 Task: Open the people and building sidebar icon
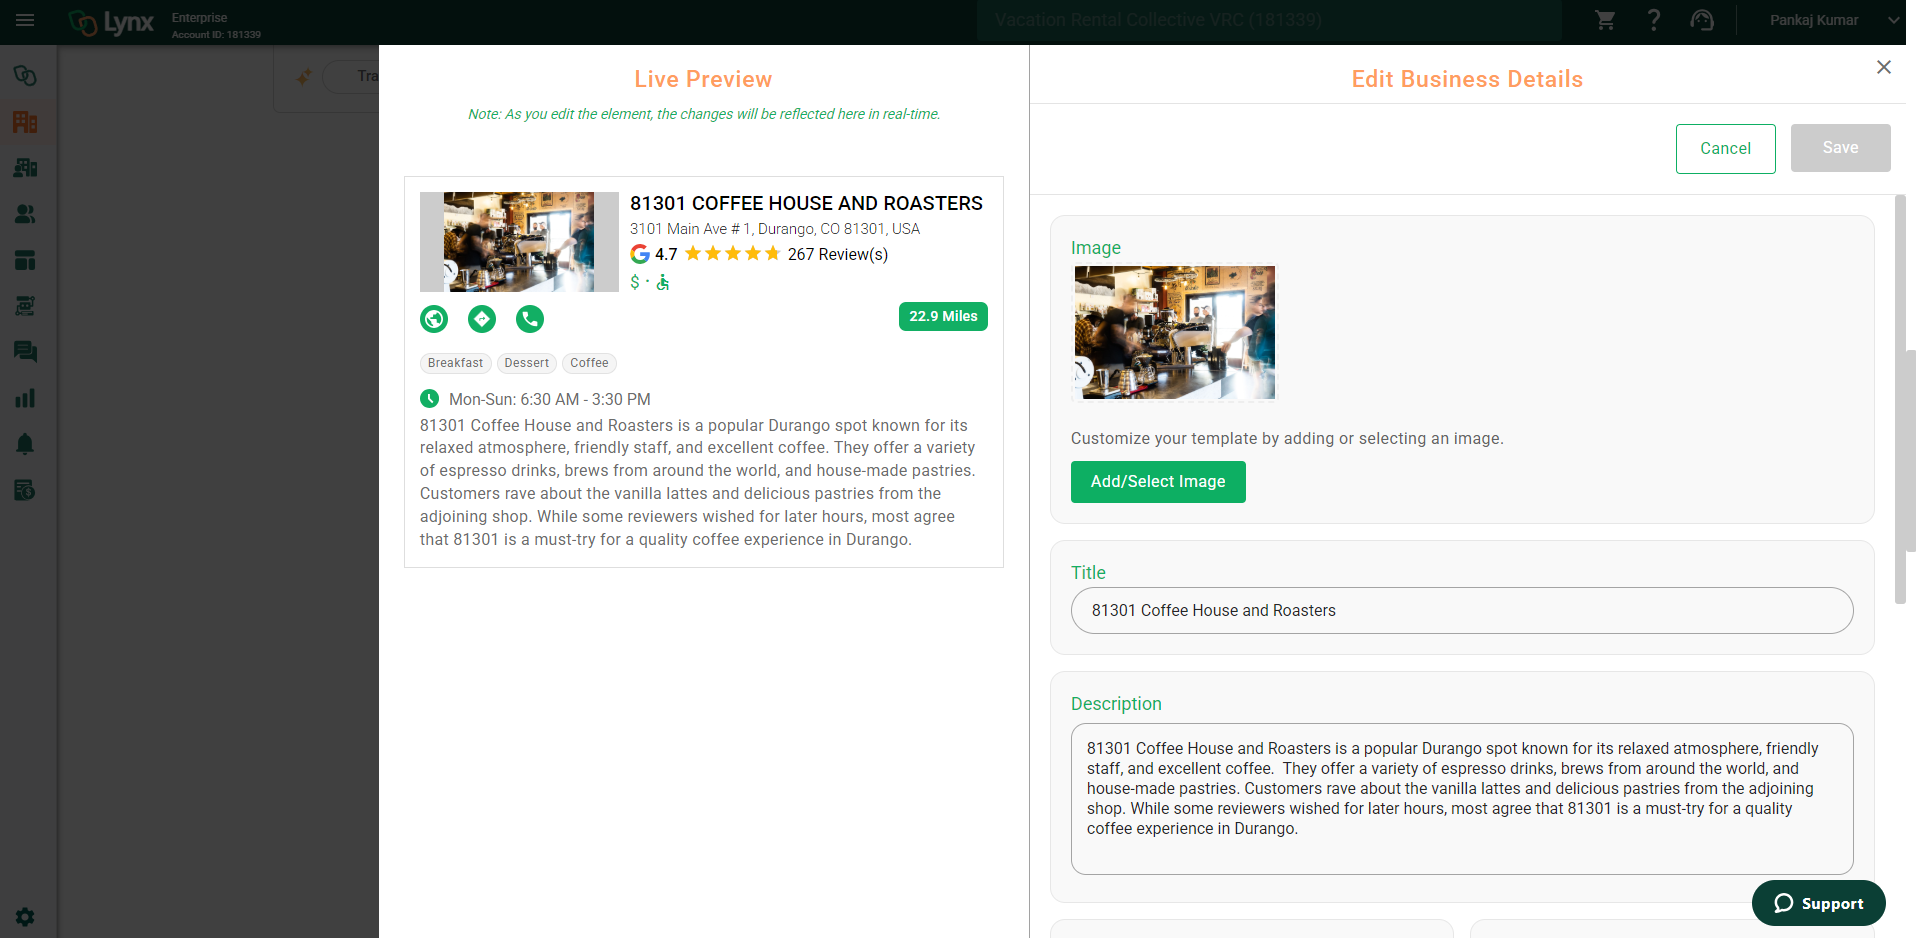coord(25,168)
